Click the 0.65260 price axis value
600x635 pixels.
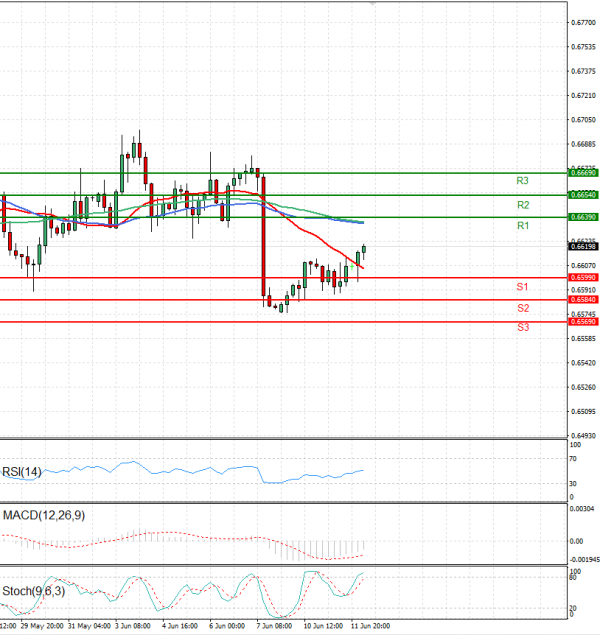click(583, 387)
